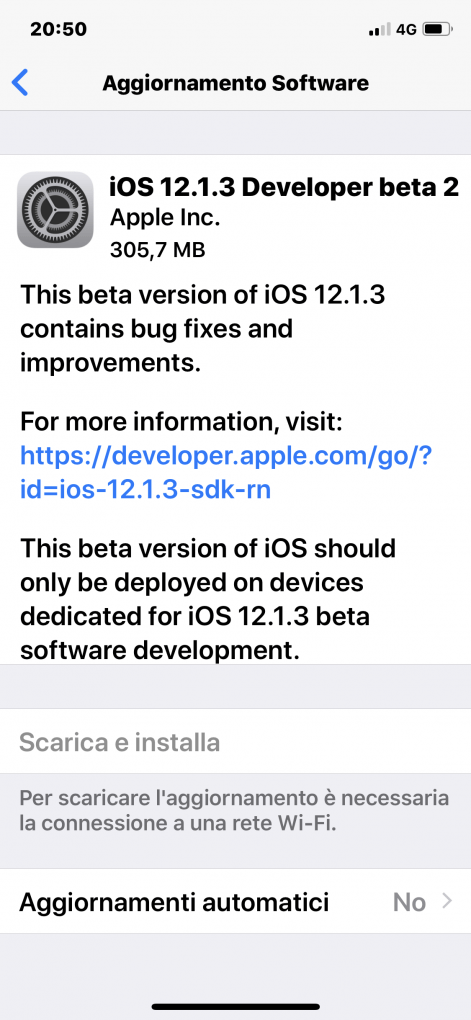Screen dimensions: 471x1020
Task: Tap the iOS 12.1.3 Developer beta 2 heading
Action: pyautogui.click(x=284, y=187)
